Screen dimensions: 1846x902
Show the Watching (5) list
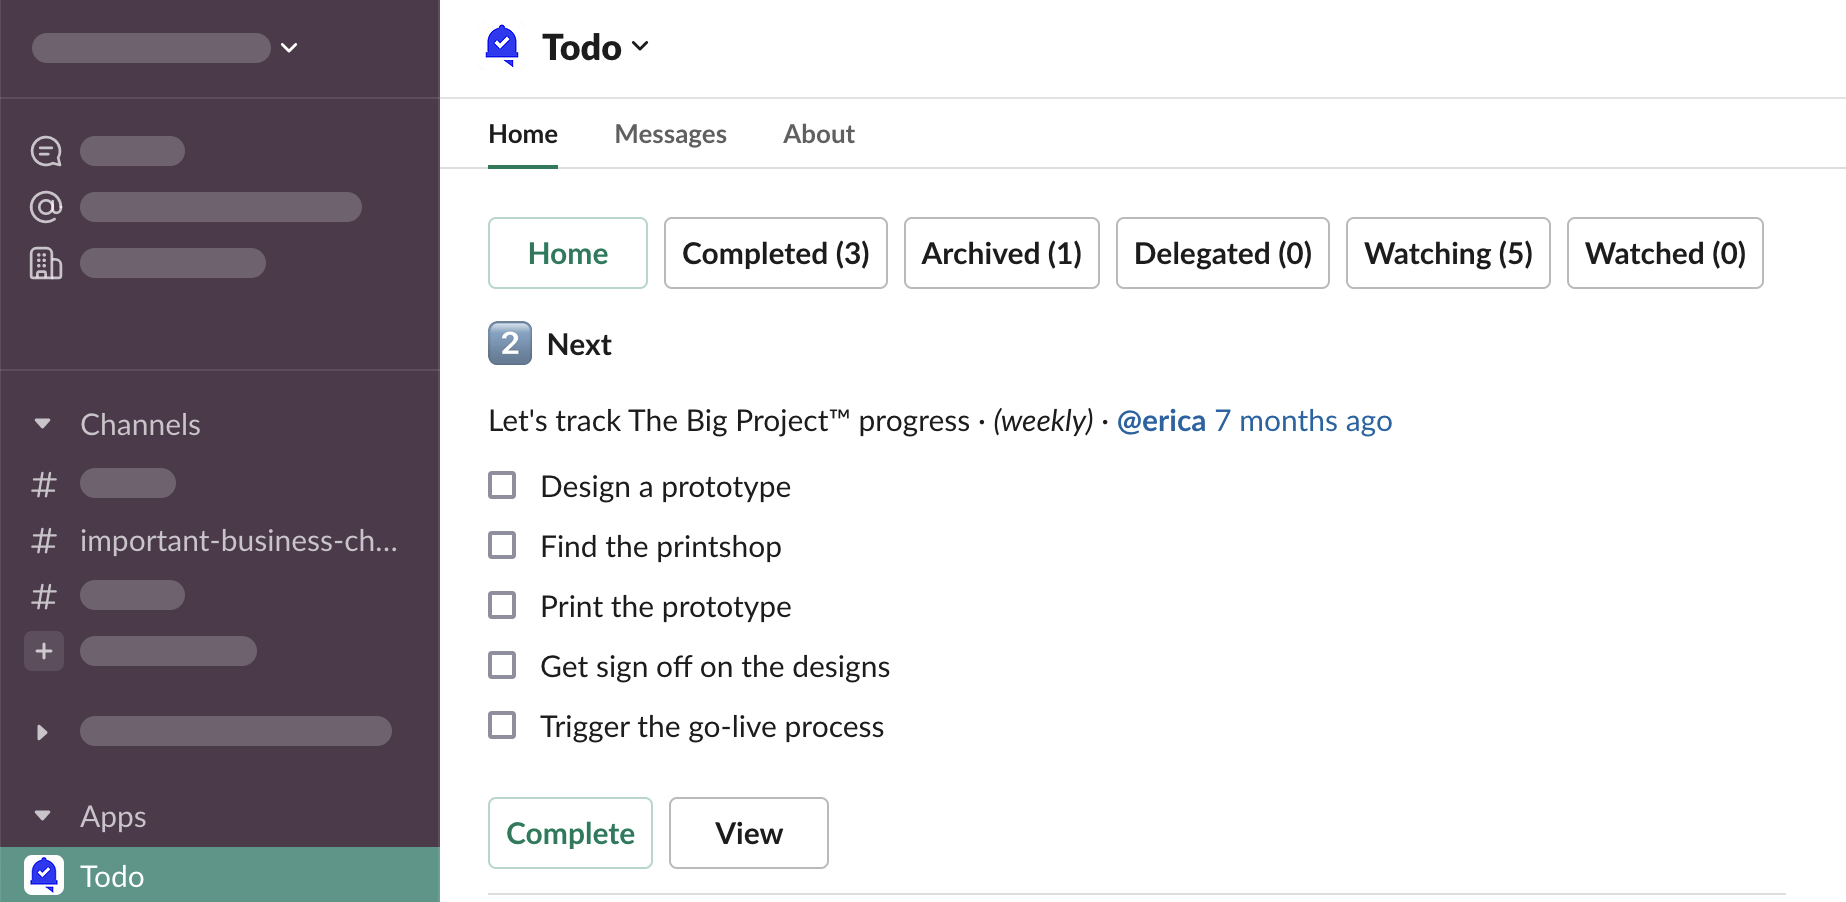pos(1447,254)
